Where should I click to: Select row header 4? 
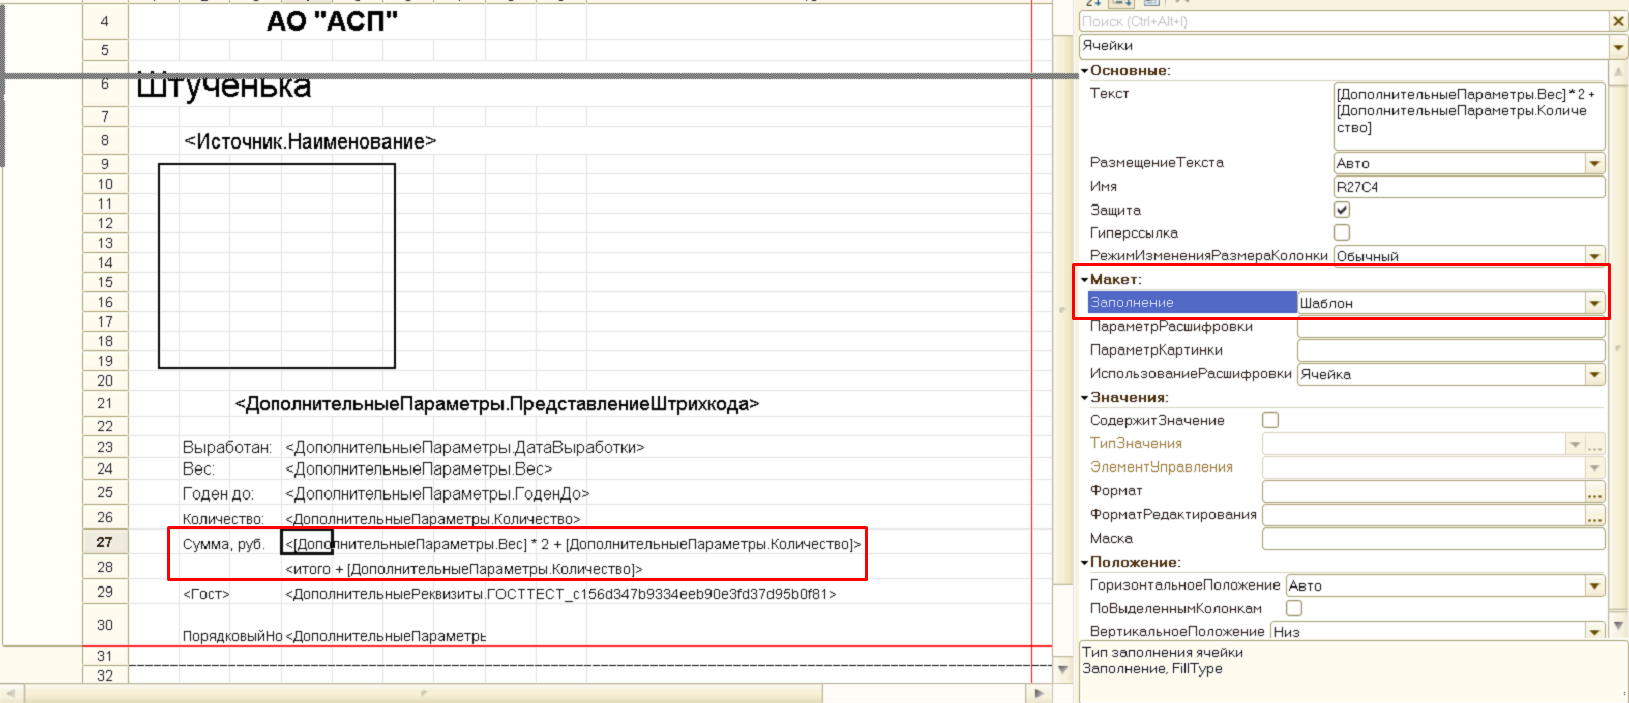[105, 21]
